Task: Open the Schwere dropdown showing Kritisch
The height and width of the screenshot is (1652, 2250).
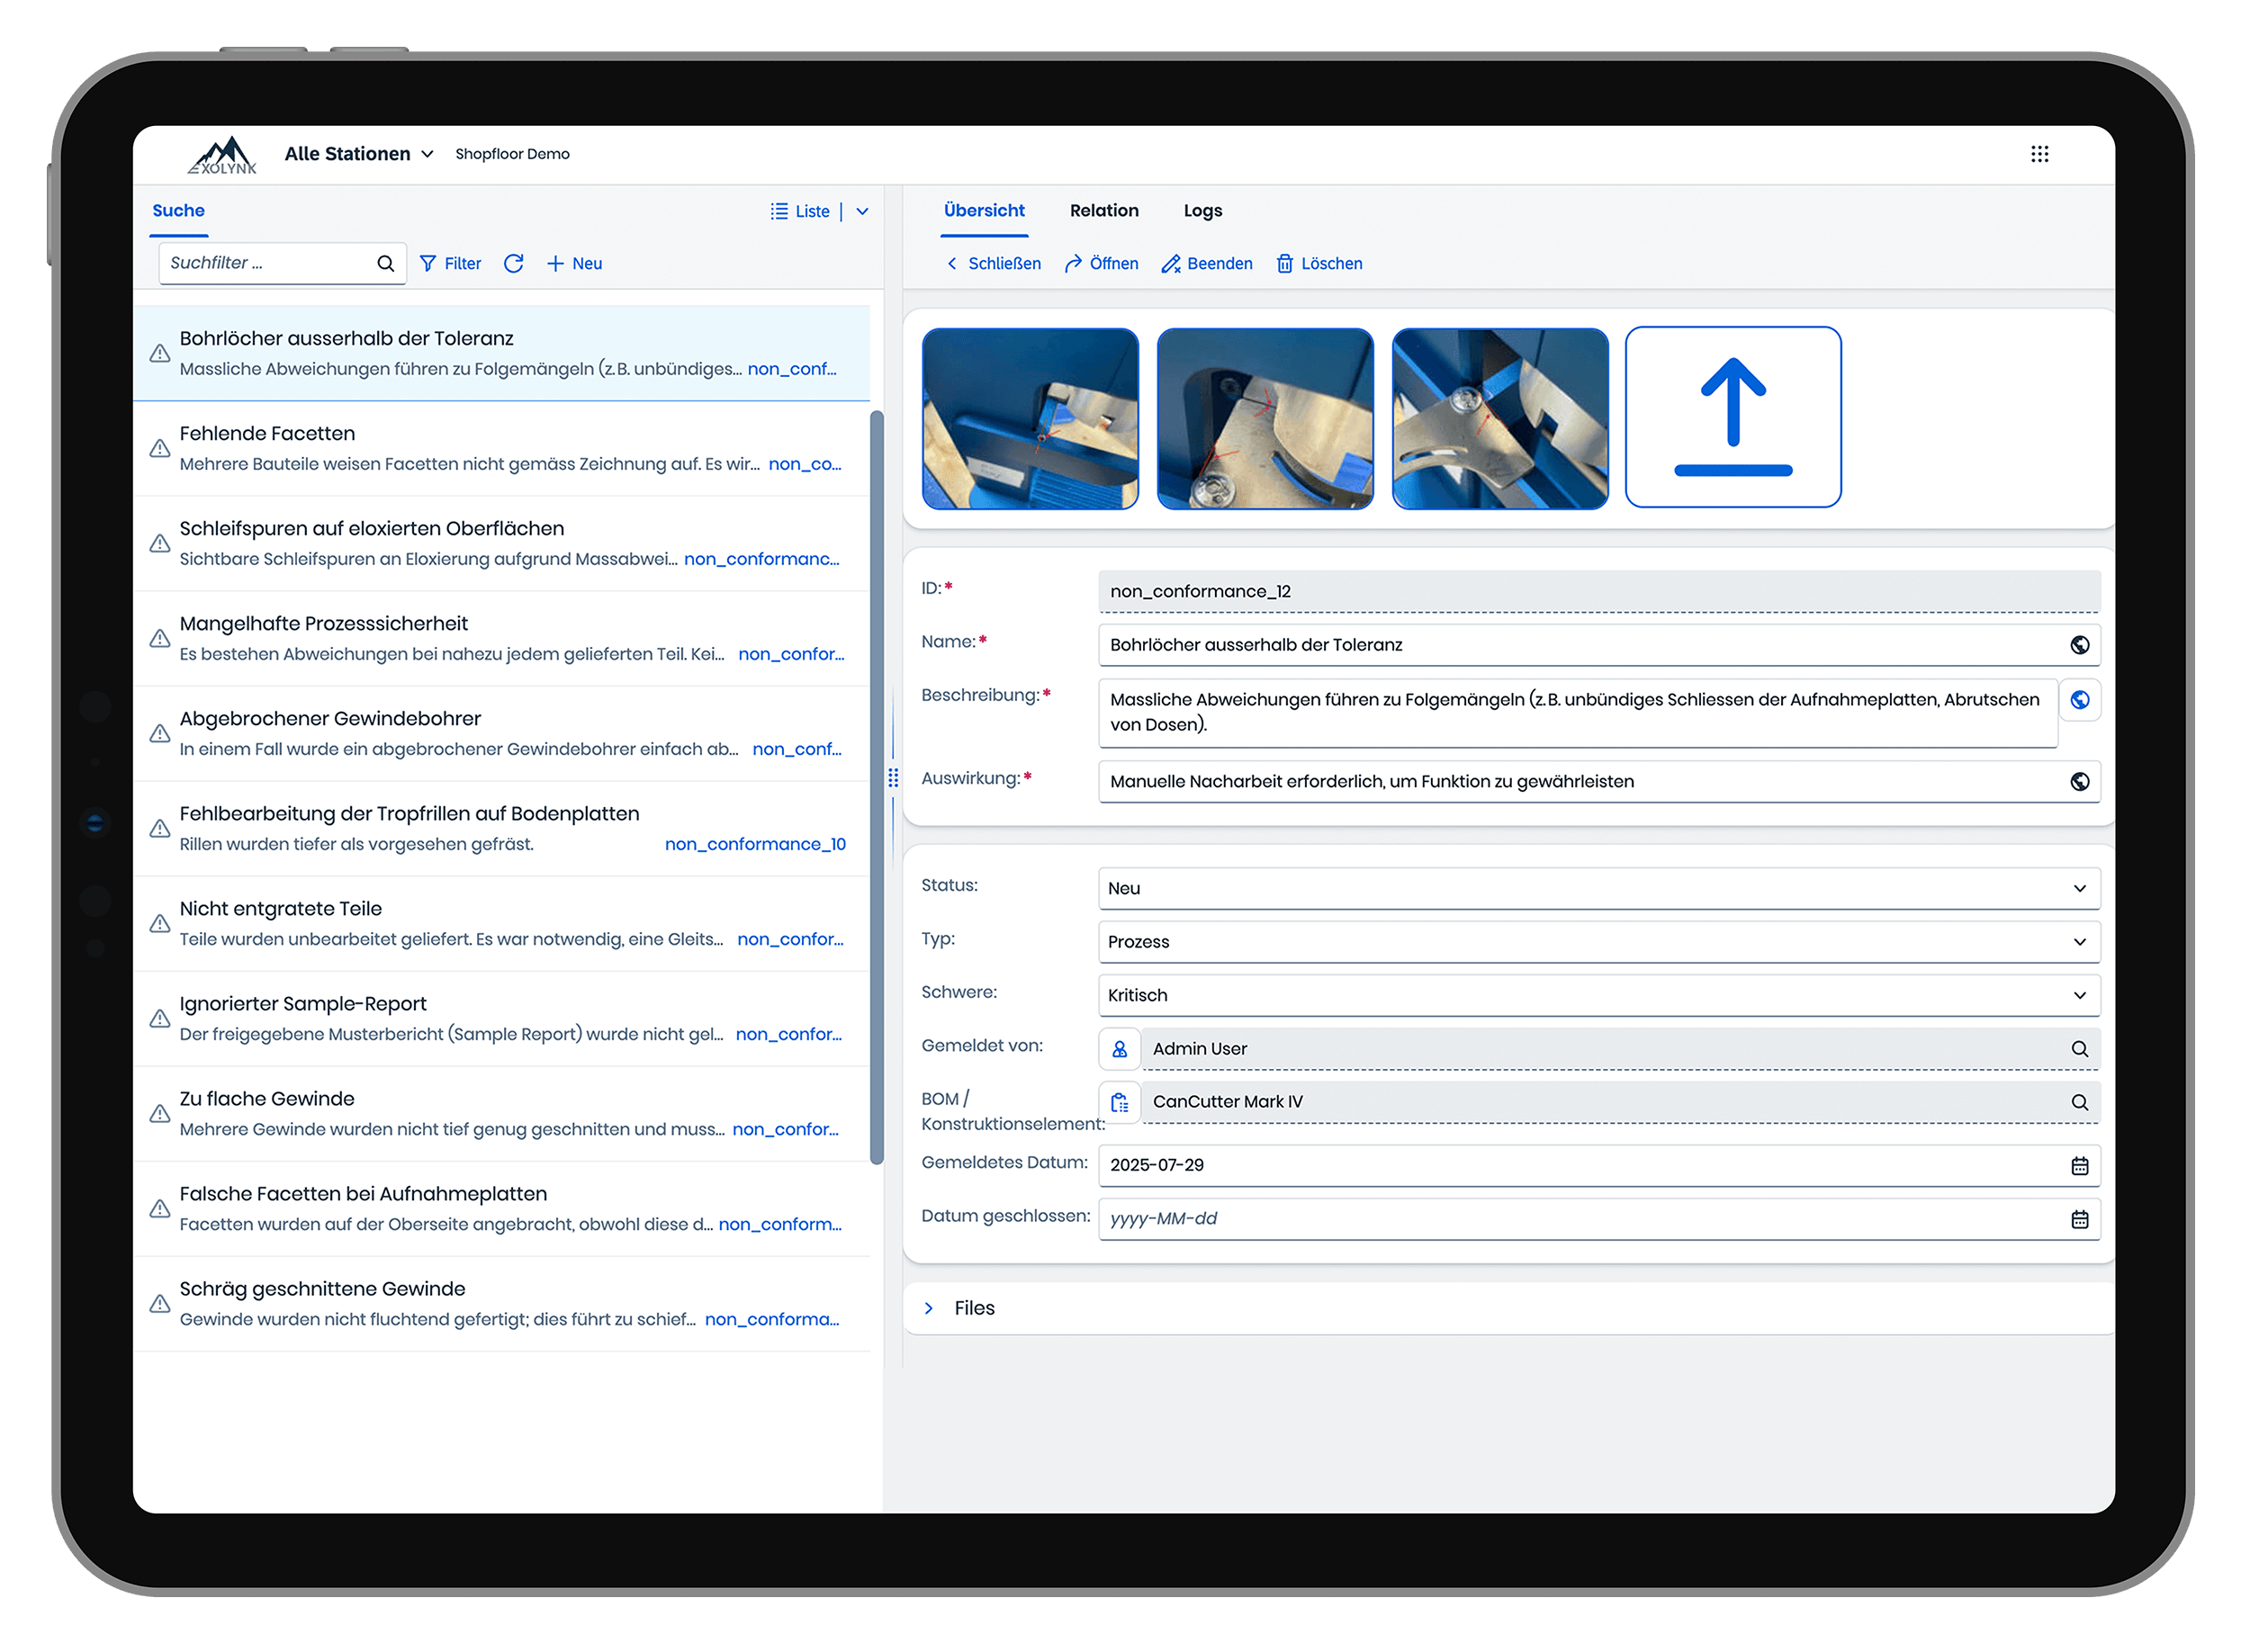Action: click(x=1599, y=996)
